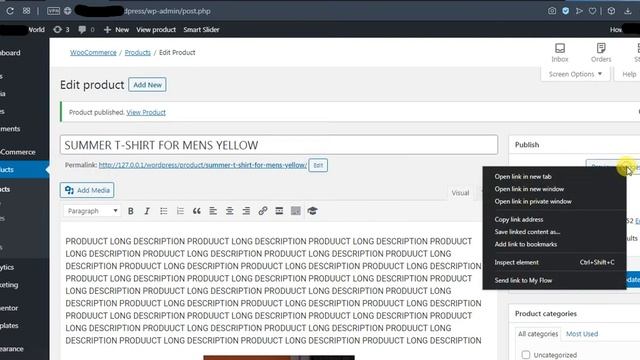
Task: Click into the product title field
Action: click(279, 145)
